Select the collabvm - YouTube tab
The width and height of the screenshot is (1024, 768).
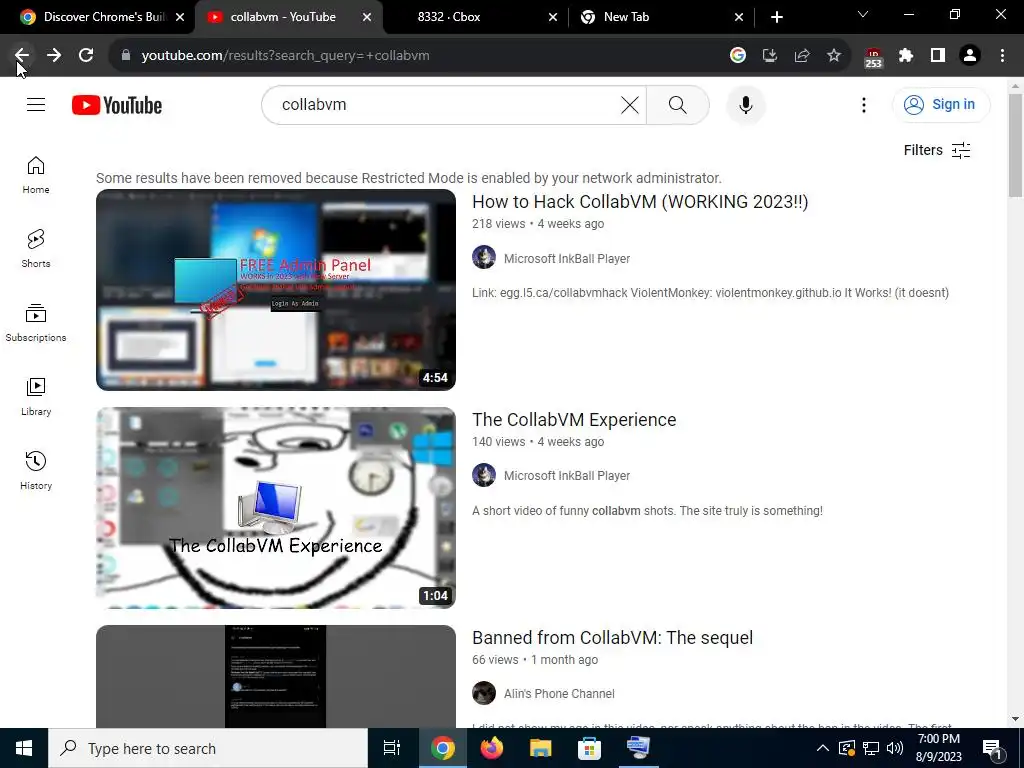[283, 17]
